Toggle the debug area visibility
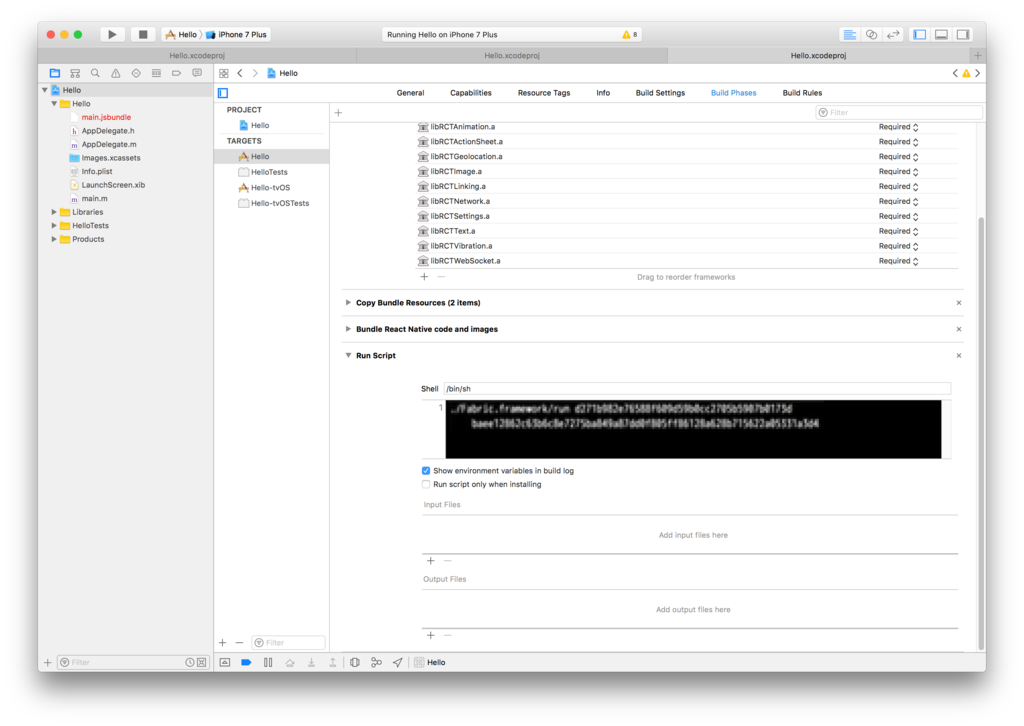The width and height of the screenshot is (1024, 726). click(x=941, y=35)
